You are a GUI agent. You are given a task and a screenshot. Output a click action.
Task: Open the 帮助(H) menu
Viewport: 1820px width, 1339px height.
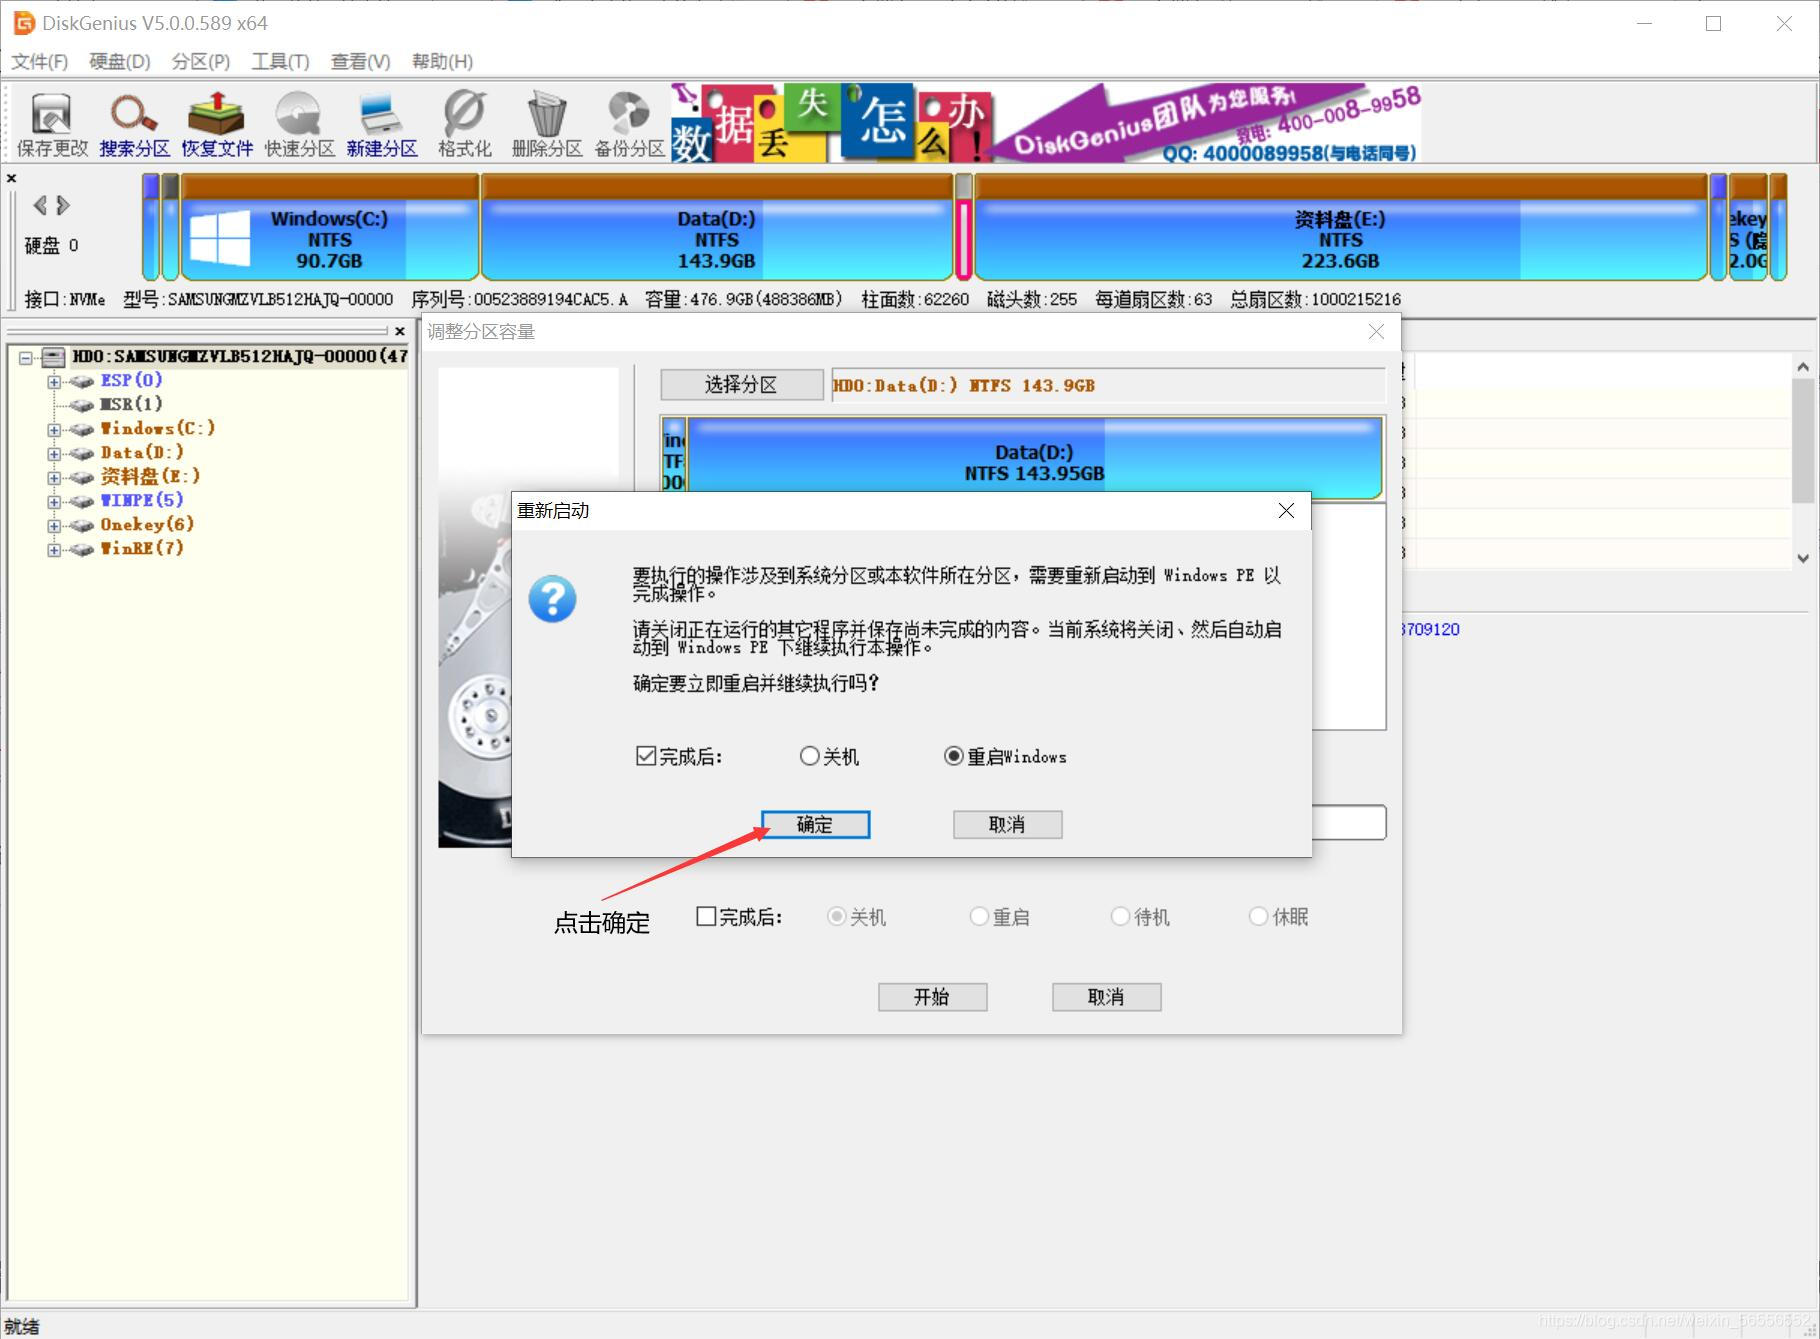click(442, 61)
